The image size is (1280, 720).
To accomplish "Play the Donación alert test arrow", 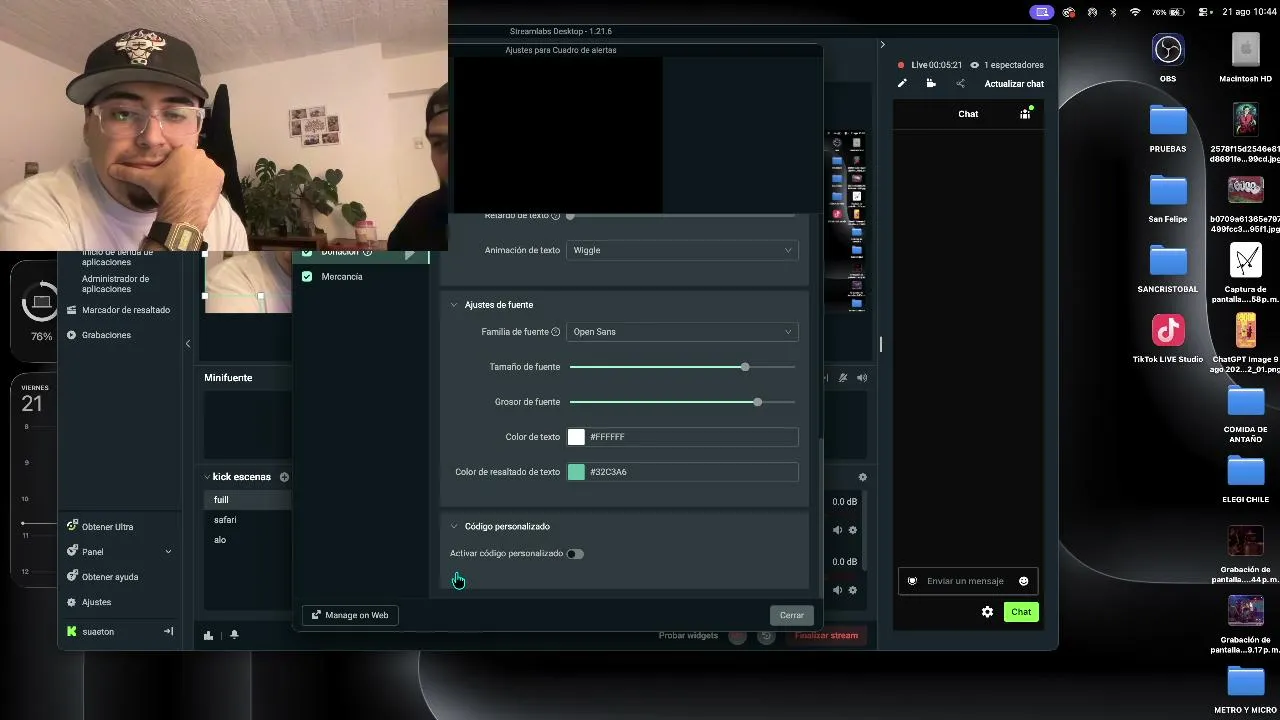I will [x=410, y=254].
